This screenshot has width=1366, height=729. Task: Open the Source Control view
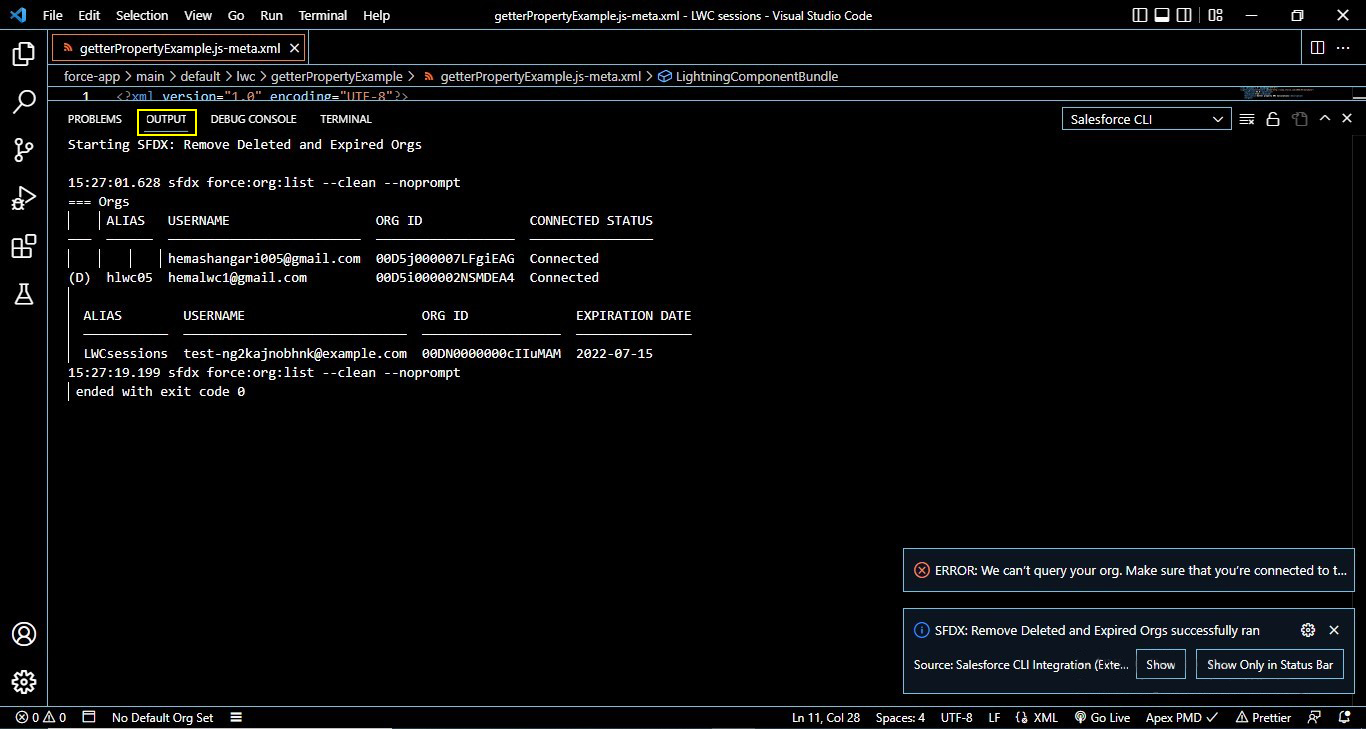click(x=24, y=150)
